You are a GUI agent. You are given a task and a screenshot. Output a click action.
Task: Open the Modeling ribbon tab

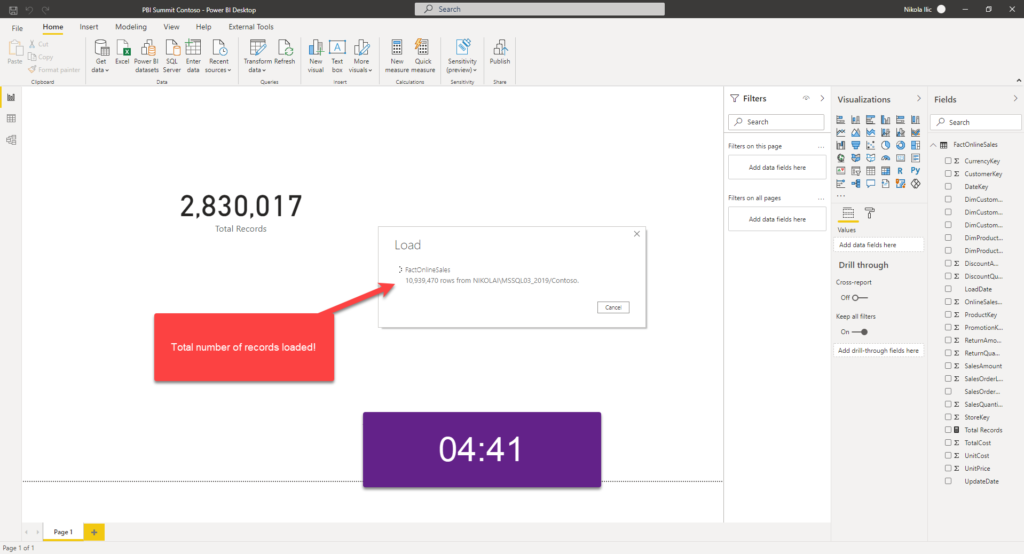[x=131, y=27]
